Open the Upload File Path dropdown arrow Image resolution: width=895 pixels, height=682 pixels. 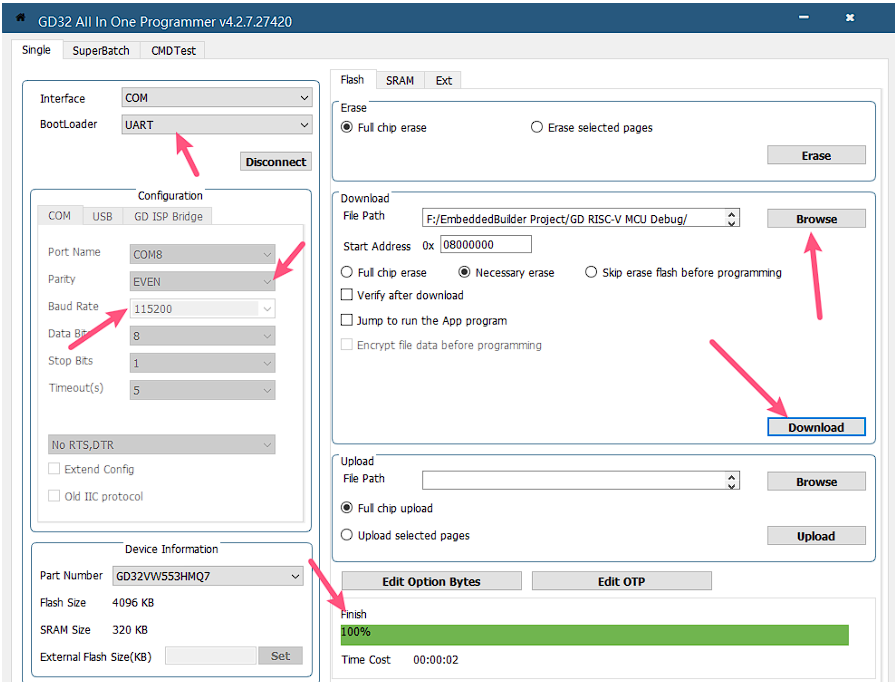point(732,481)
